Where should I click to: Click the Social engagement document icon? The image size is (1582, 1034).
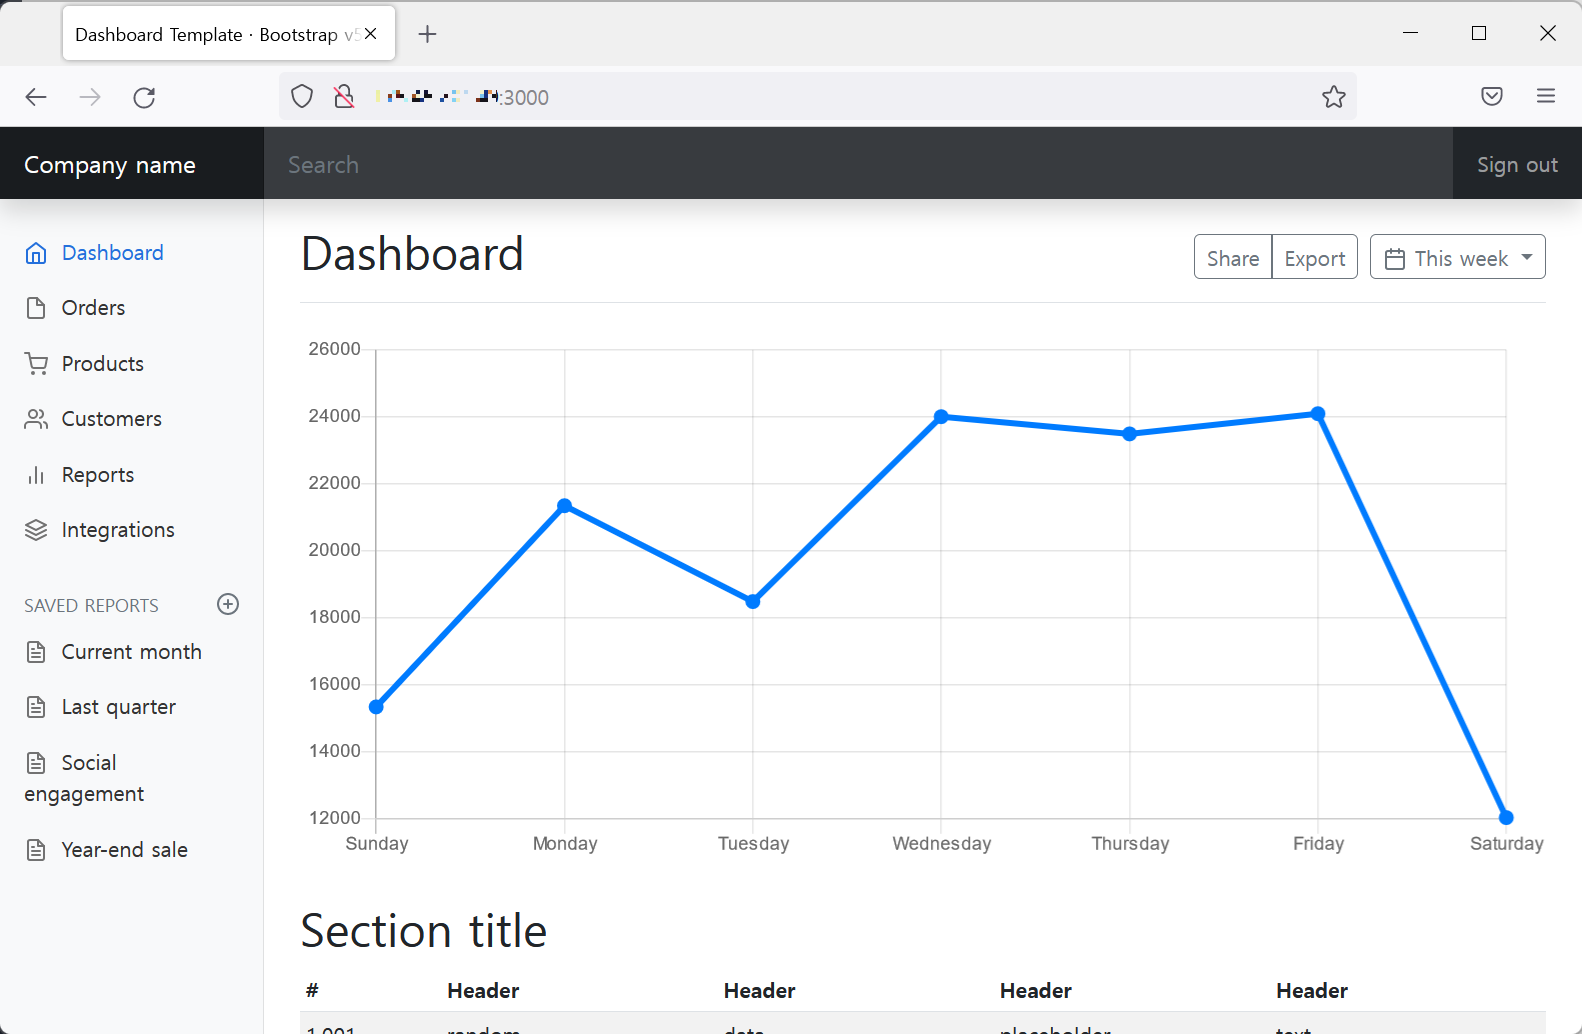(36, 763)
